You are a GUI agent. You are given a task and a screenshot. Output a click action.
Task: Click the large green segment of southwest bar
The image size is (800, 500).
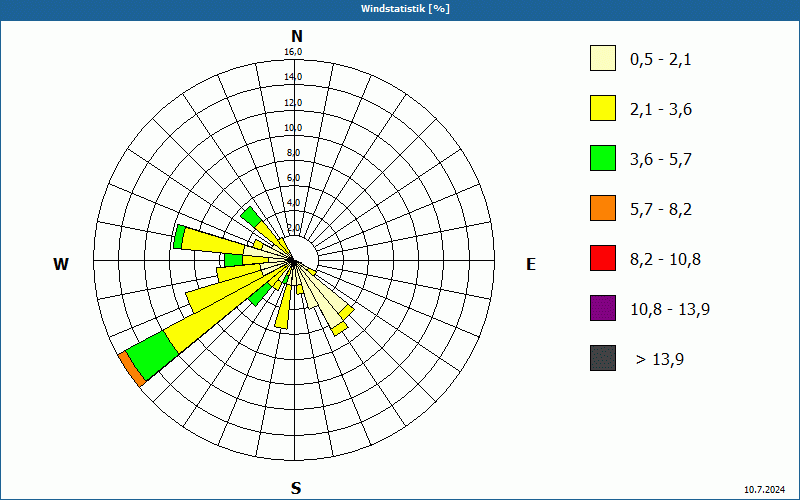pos(153,355)
